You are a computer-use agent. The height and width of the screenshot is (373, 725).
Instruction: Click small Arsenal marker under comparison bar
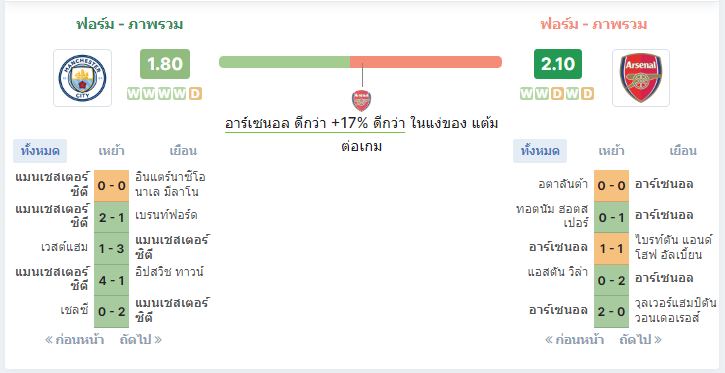361,101
